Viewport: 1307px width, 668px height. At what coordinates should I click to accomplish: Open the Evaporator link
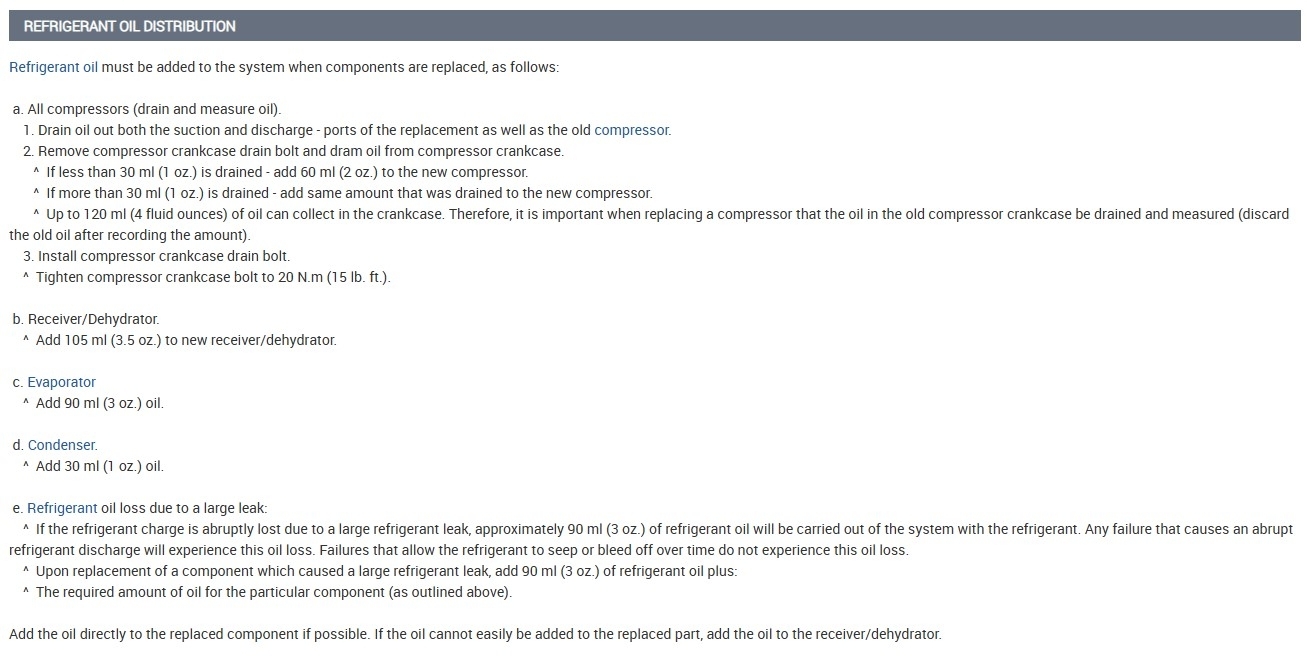click(61, 382)
